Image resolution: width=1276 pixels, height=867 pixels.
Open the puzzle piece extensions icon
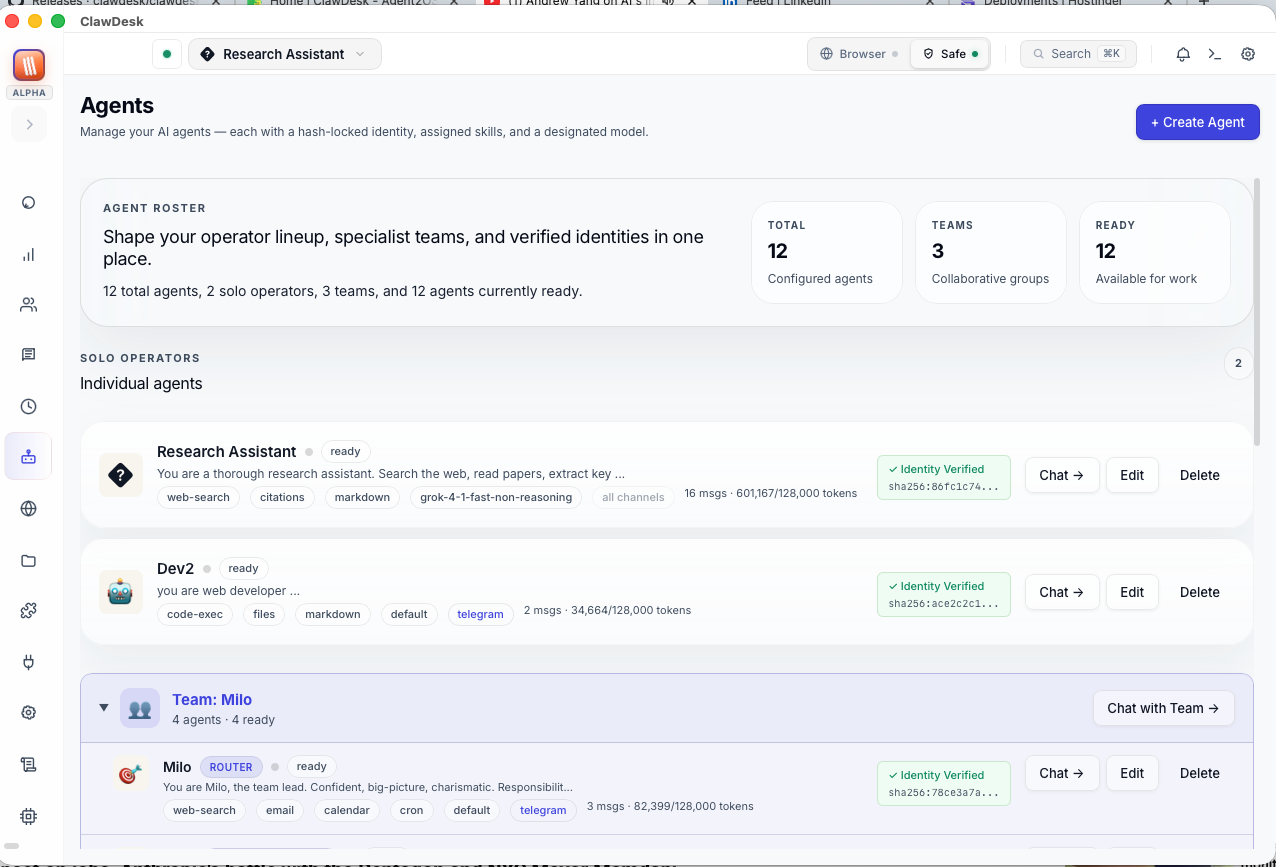pos(28,610)
